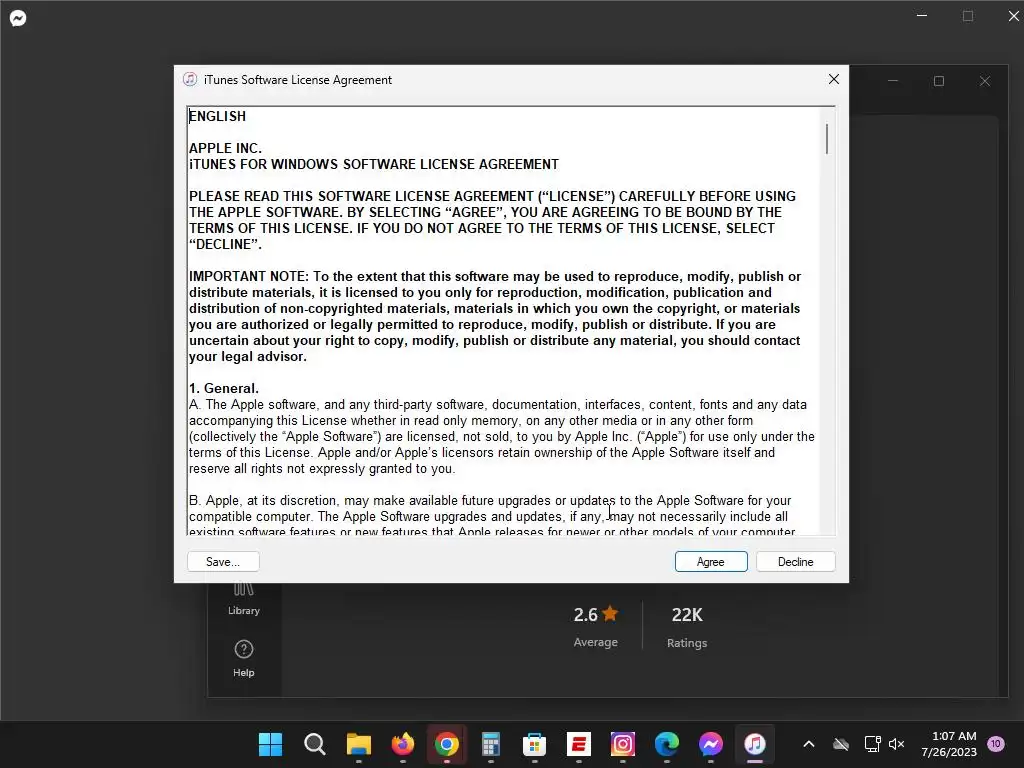Launch Firefox from the taskbar
1024x768 pixels.
(x=402, y=744)
